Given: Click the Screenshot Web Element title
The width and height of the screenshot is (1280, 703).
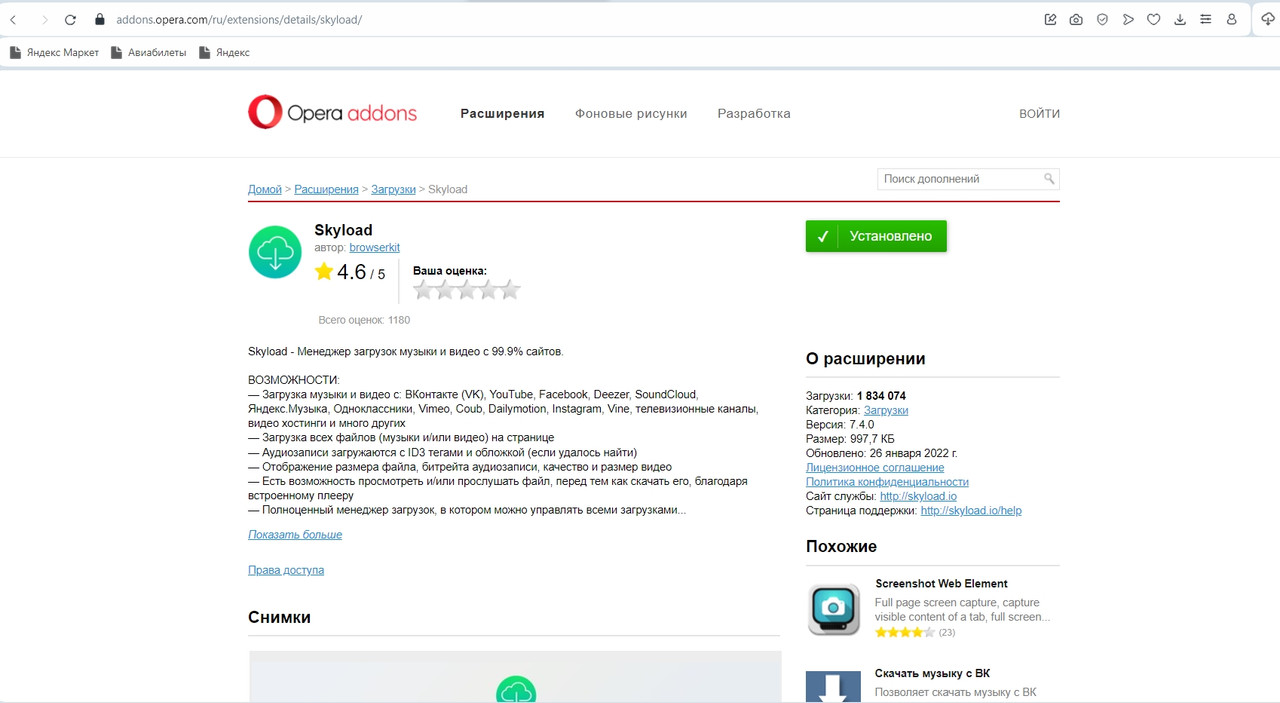Looking at the screenshot, I should [941, 584].
